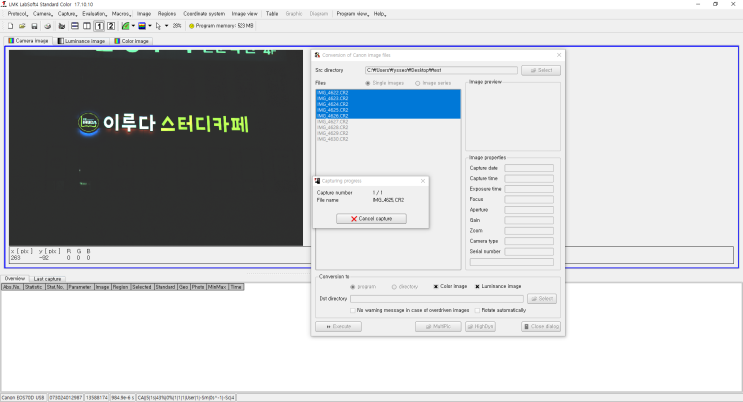This screenshot has height=402, width=743.
Task: Open the Help menu
Action: pos(380,14)
